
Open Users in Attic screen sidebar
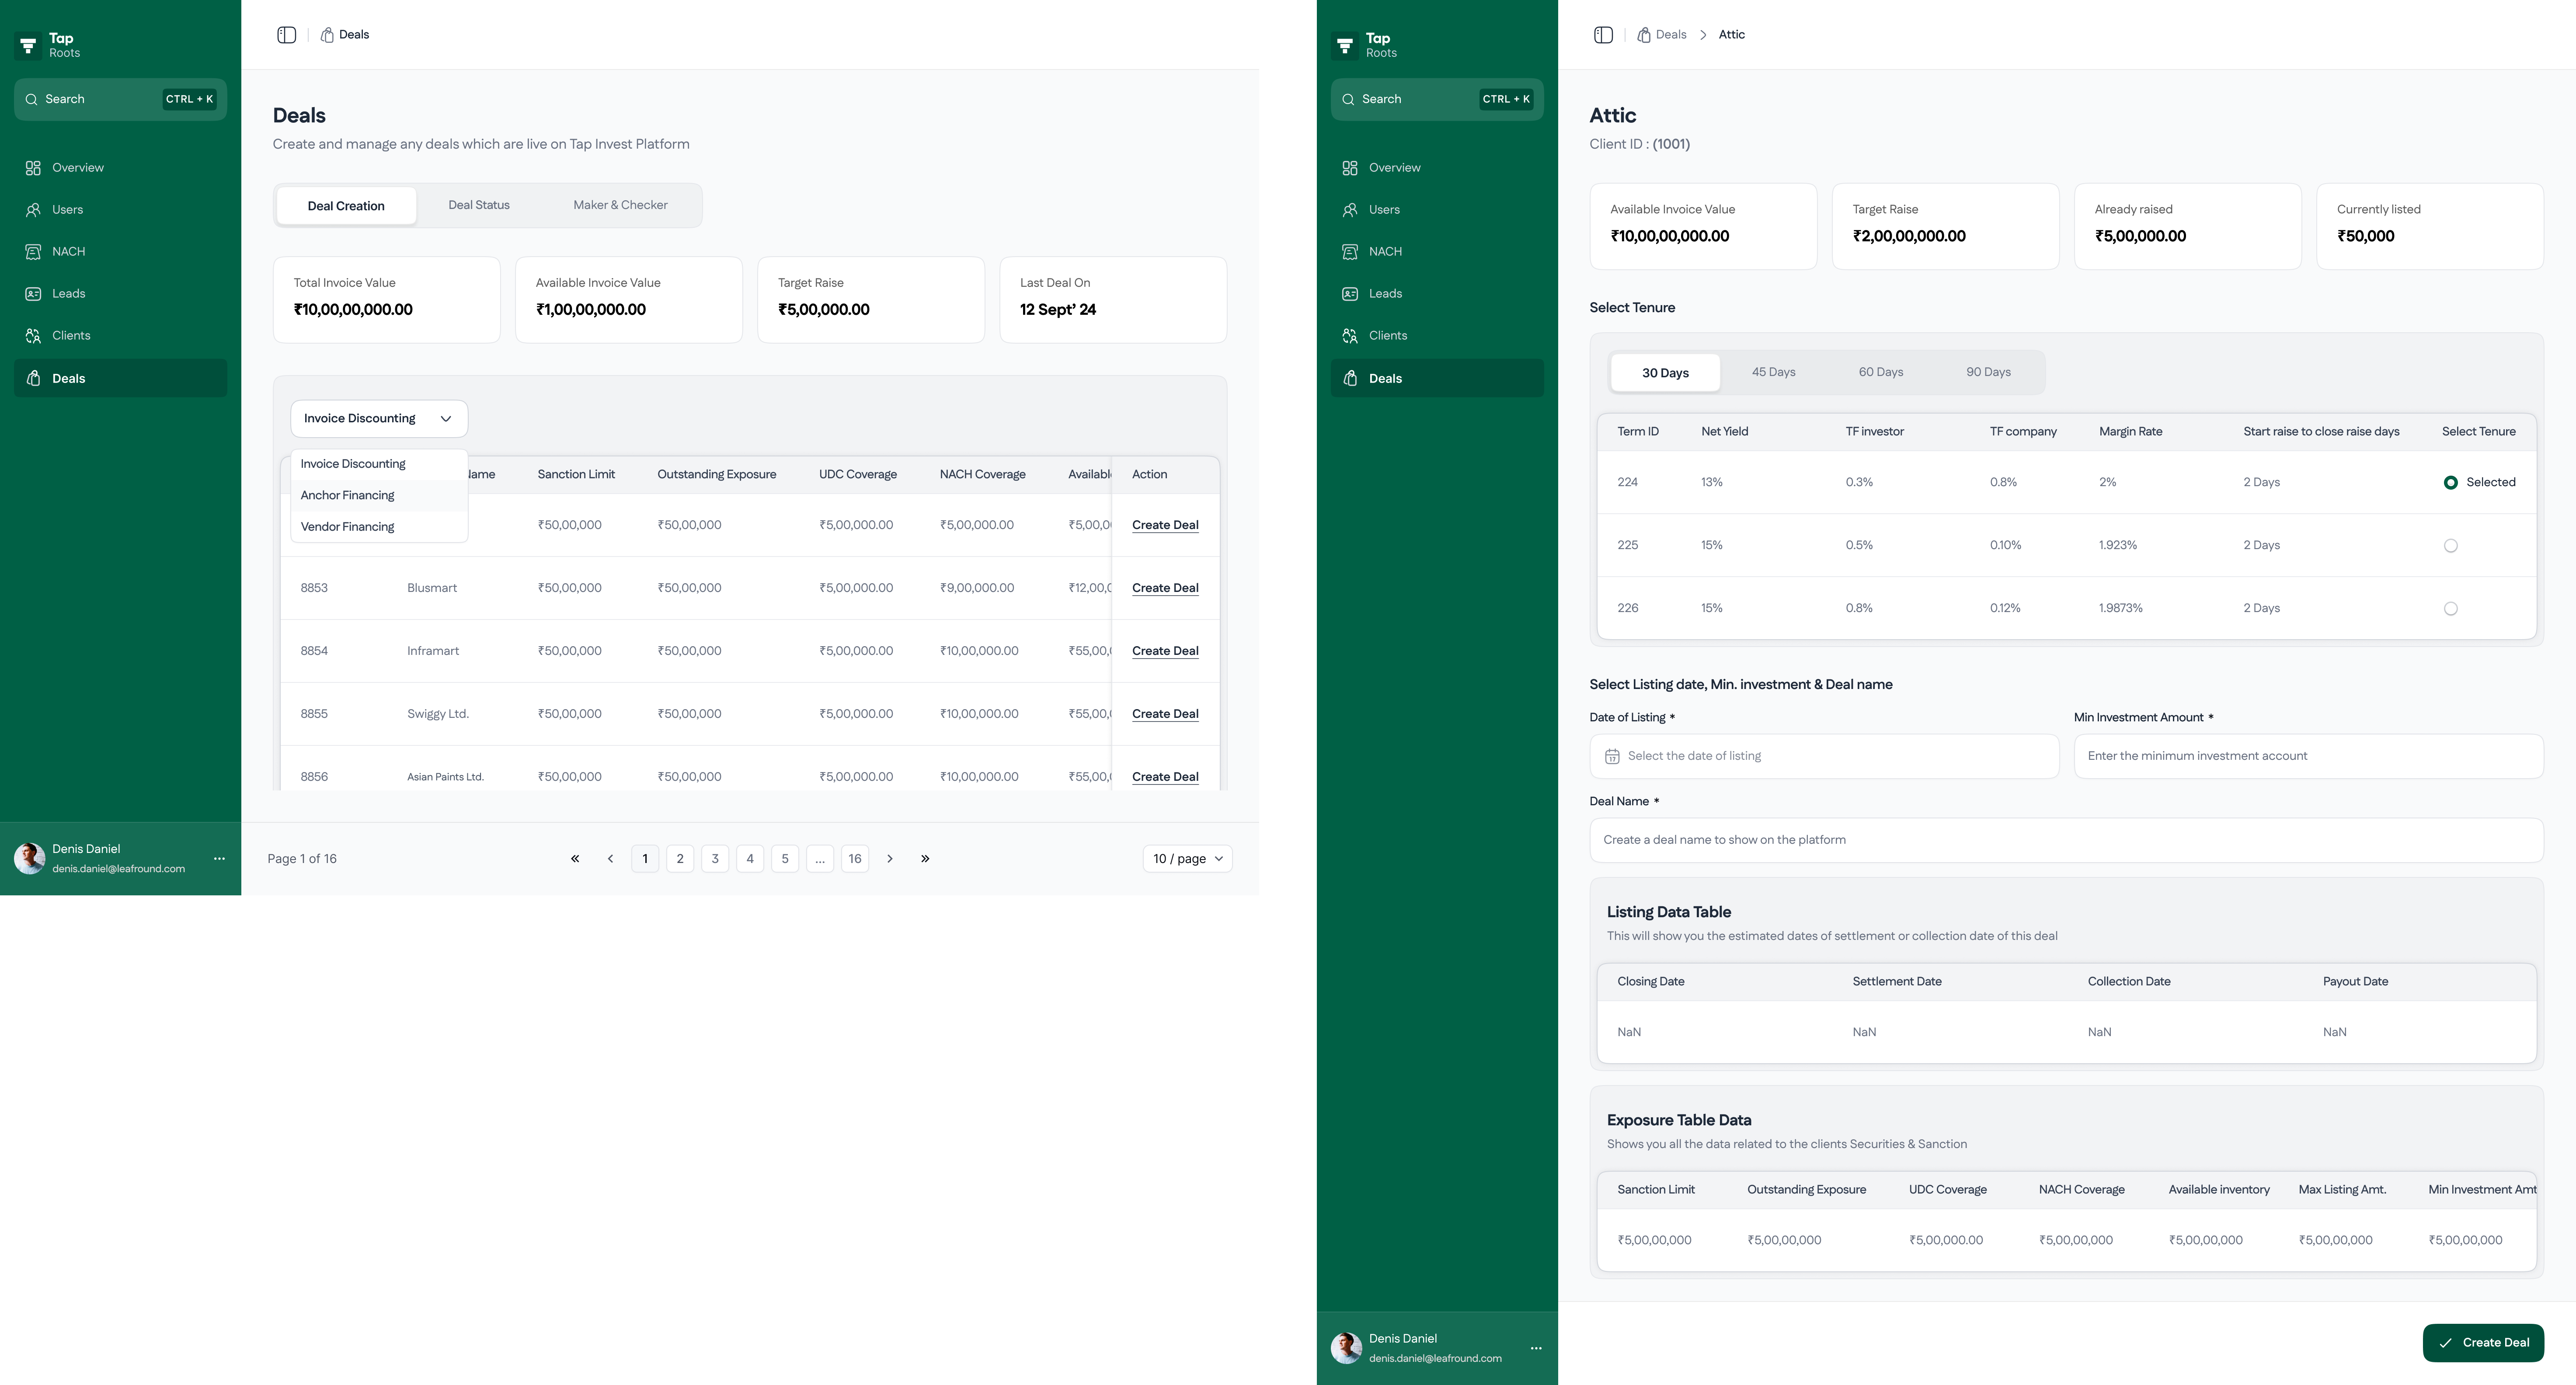pos(1437,210)
